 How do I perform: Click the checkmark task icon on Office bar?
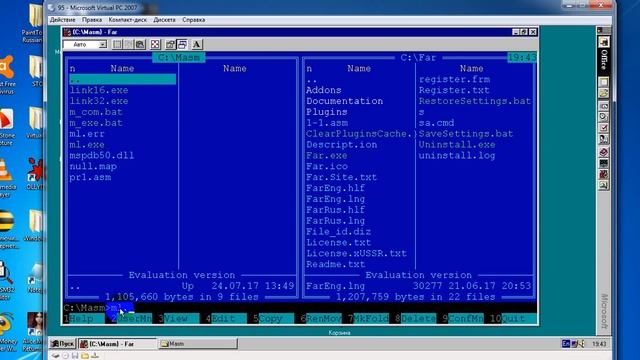point(604,128)
